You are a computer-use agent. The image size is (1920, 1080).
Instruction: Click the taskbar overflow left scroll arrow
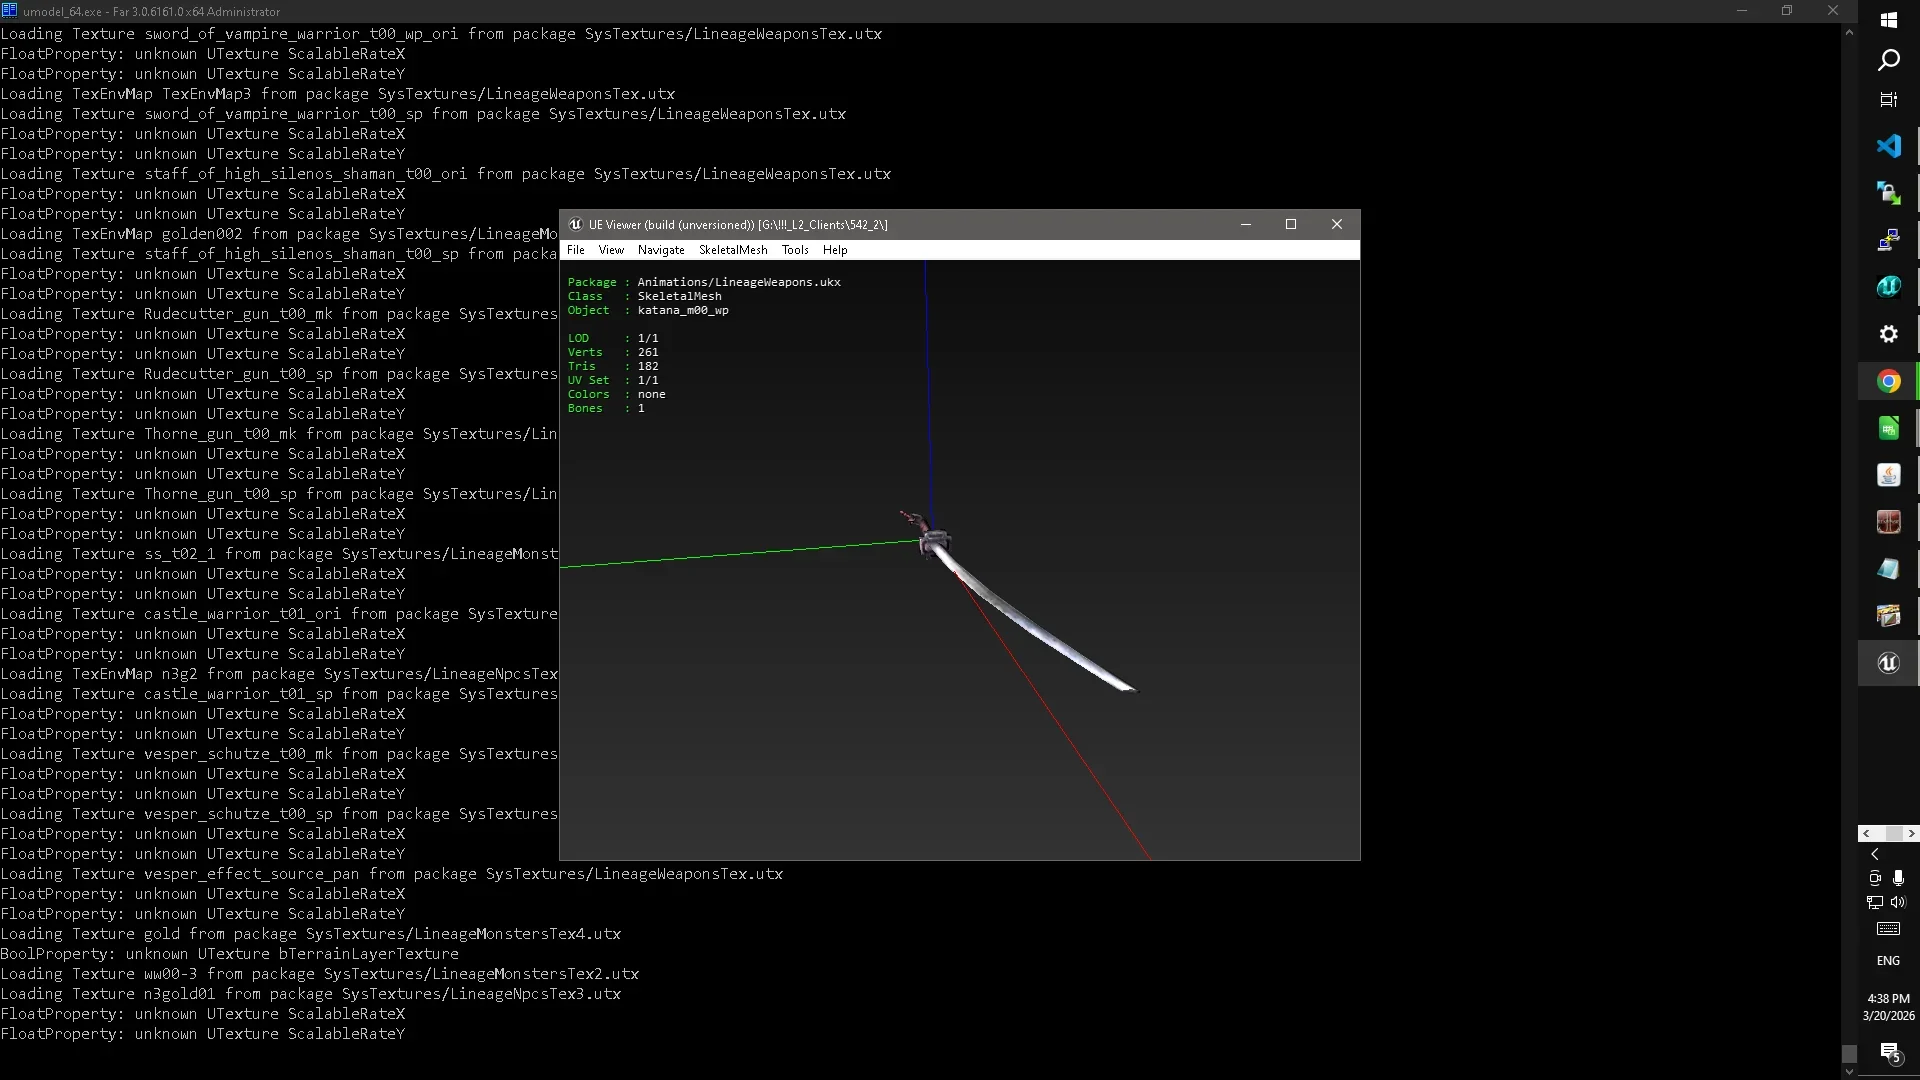[1866, 833]
